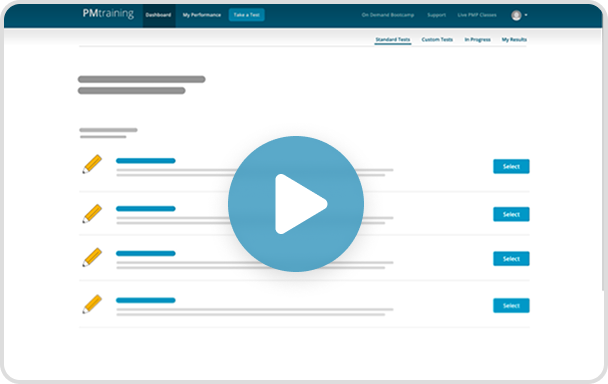Open the user avatar profile icon

coord(516,15)
